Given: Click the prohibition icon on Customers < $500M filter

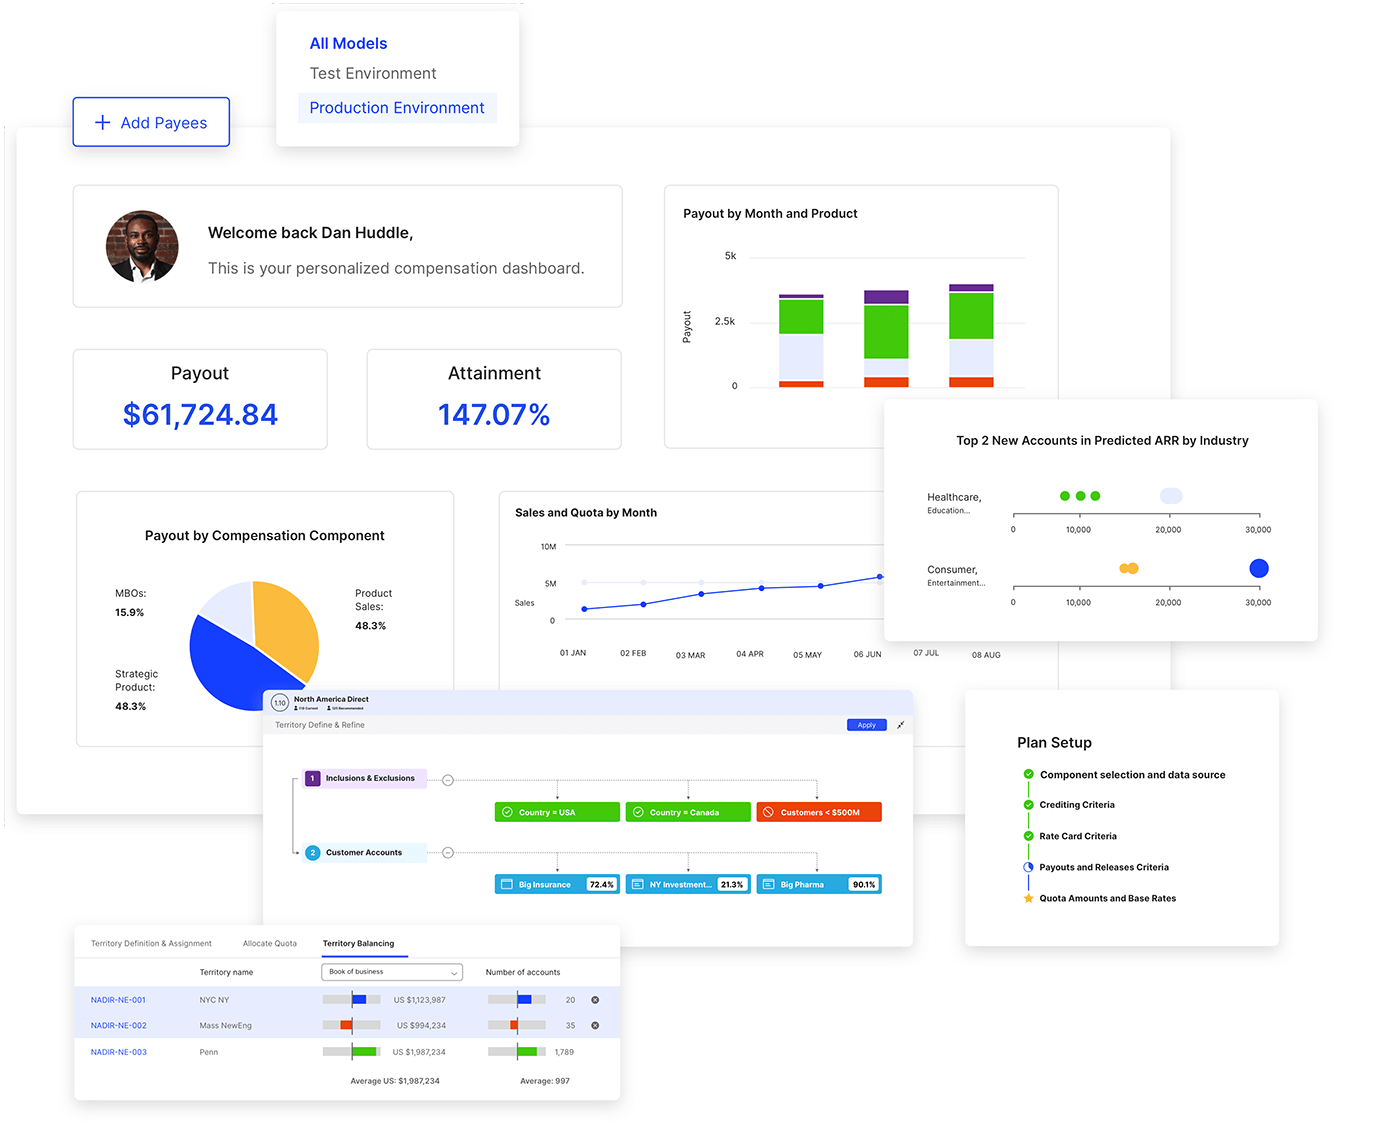Looking at the screenshot, I should [768, 812].
